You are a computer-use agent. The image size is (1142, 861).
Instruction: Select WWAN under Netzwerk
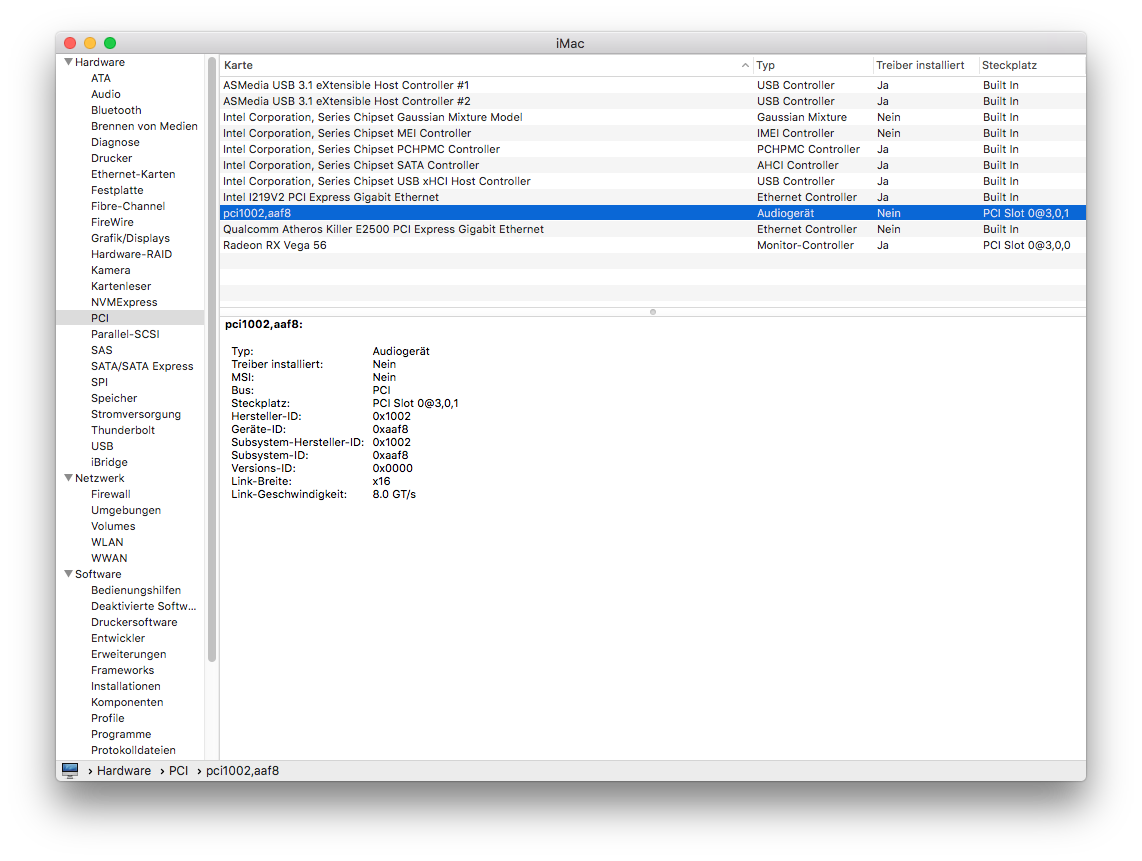(x=109, y=559)
